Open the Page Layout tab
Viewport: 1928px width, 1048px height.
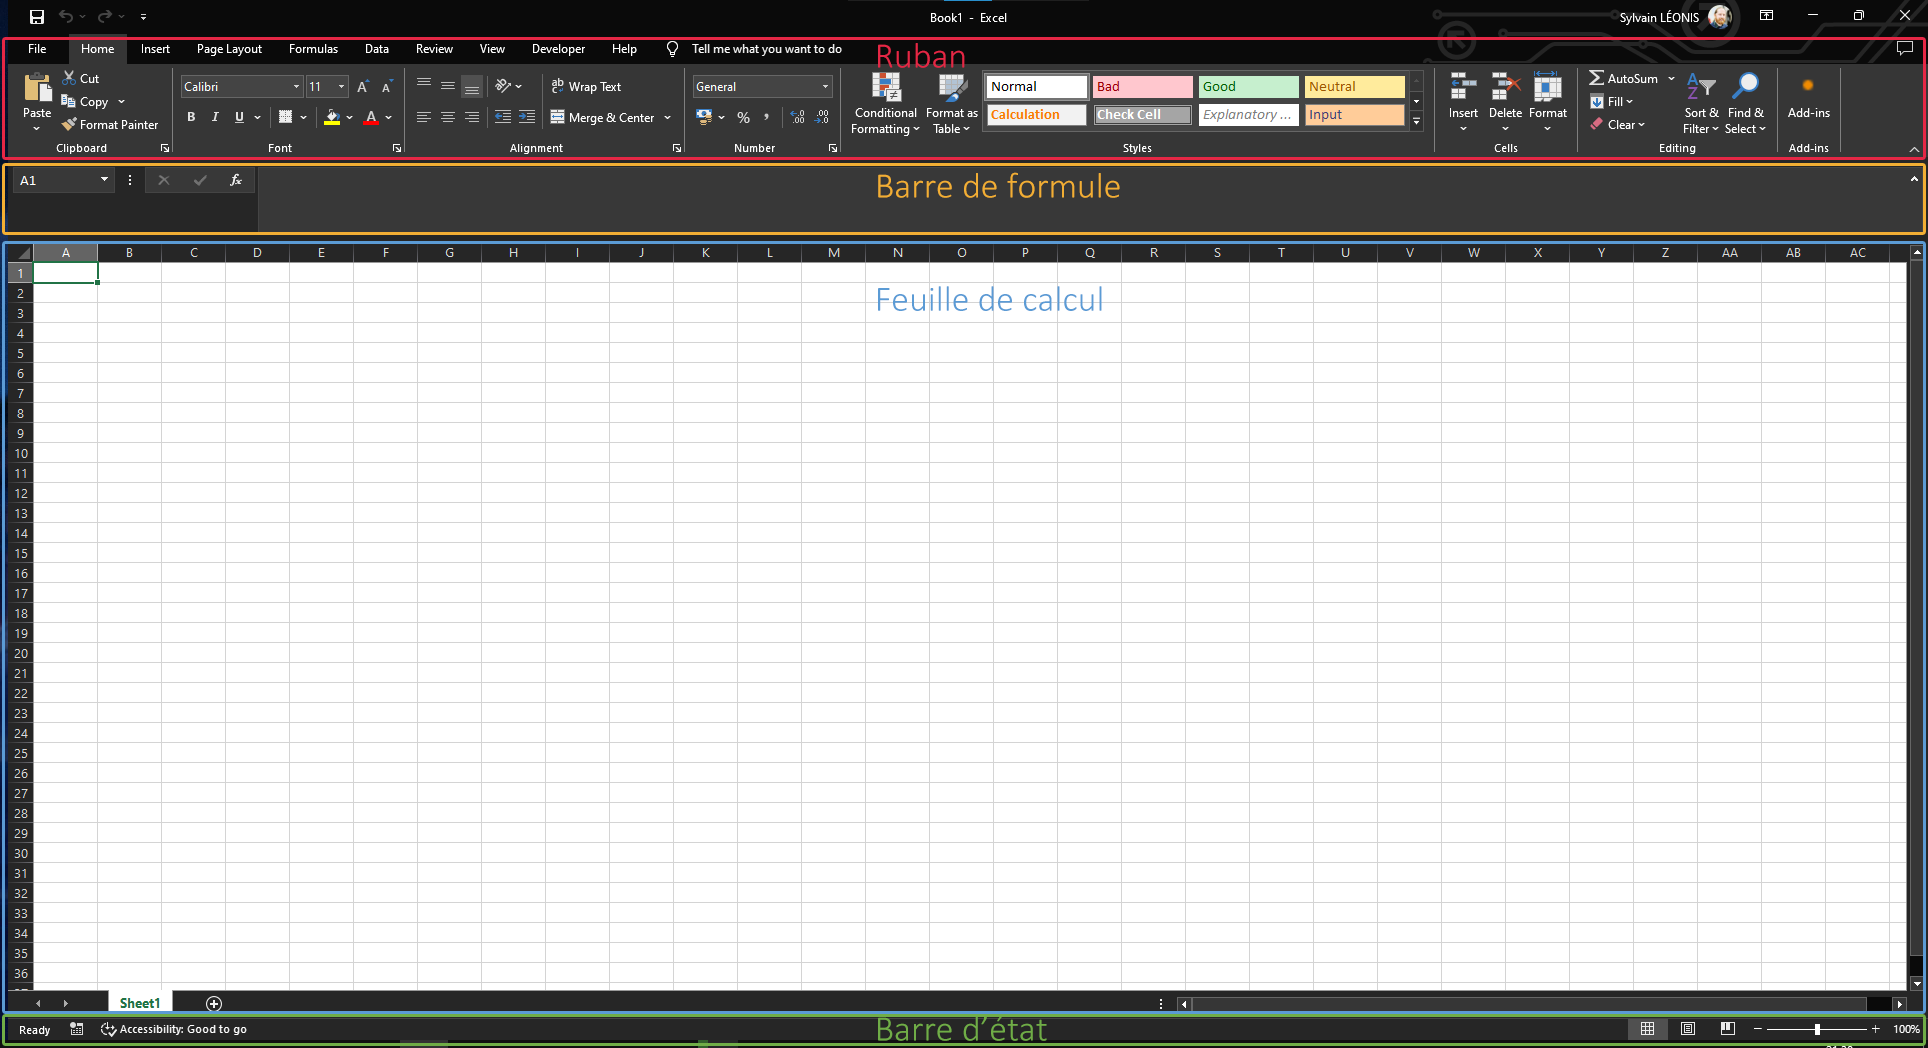[229, 49]
